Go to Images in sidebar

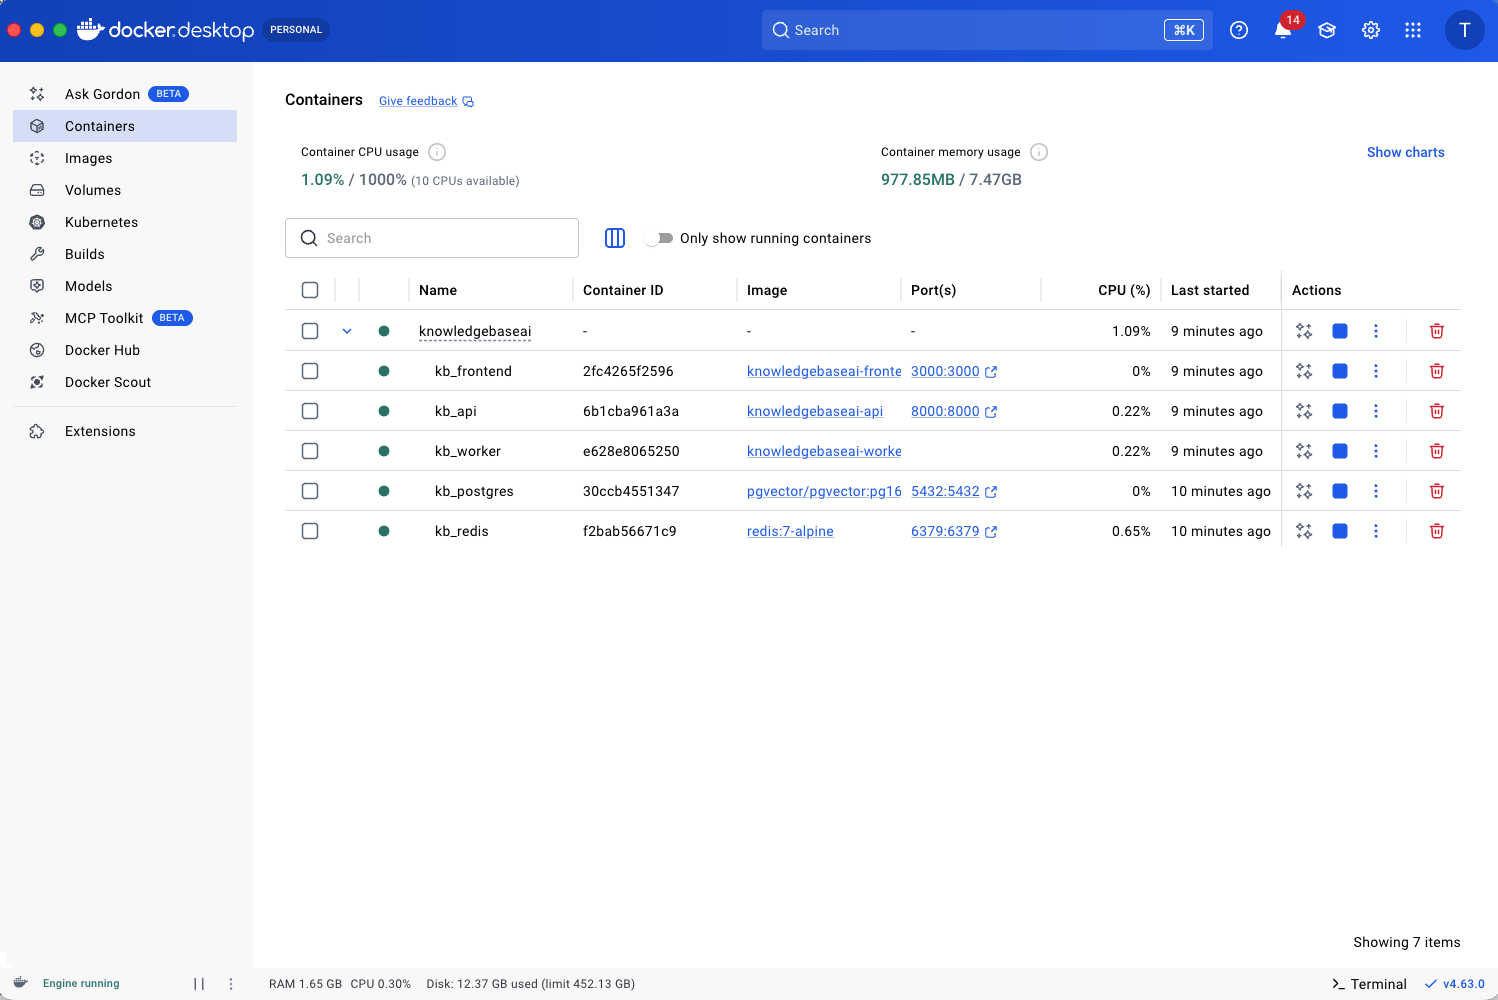[x=125, y=158]
